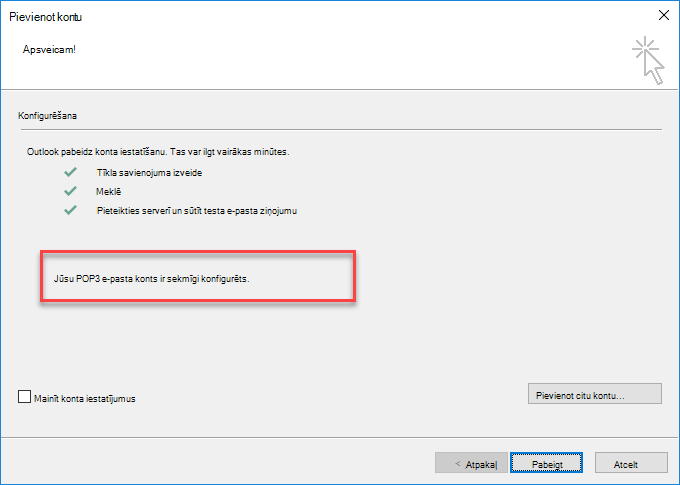
Task: Open Pievienot citu kontu... button
Action: point(595,393)
